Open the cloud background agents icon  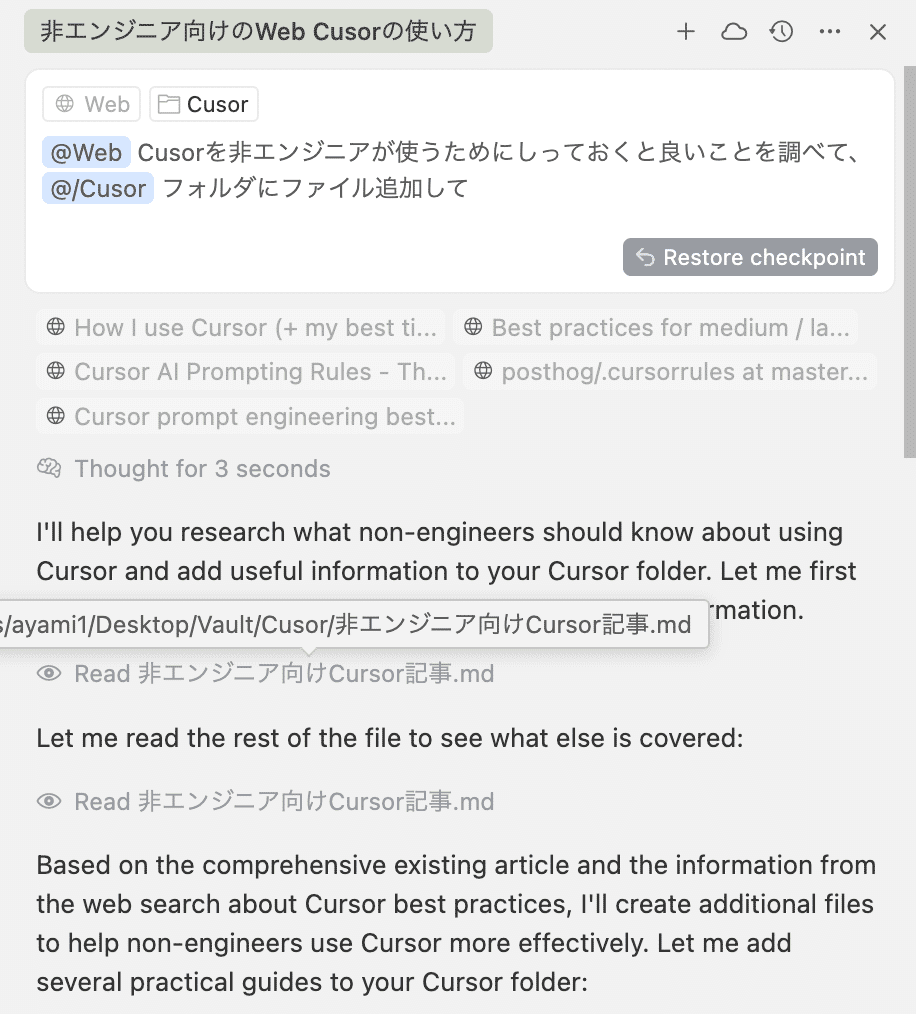[x=734, y=32]
